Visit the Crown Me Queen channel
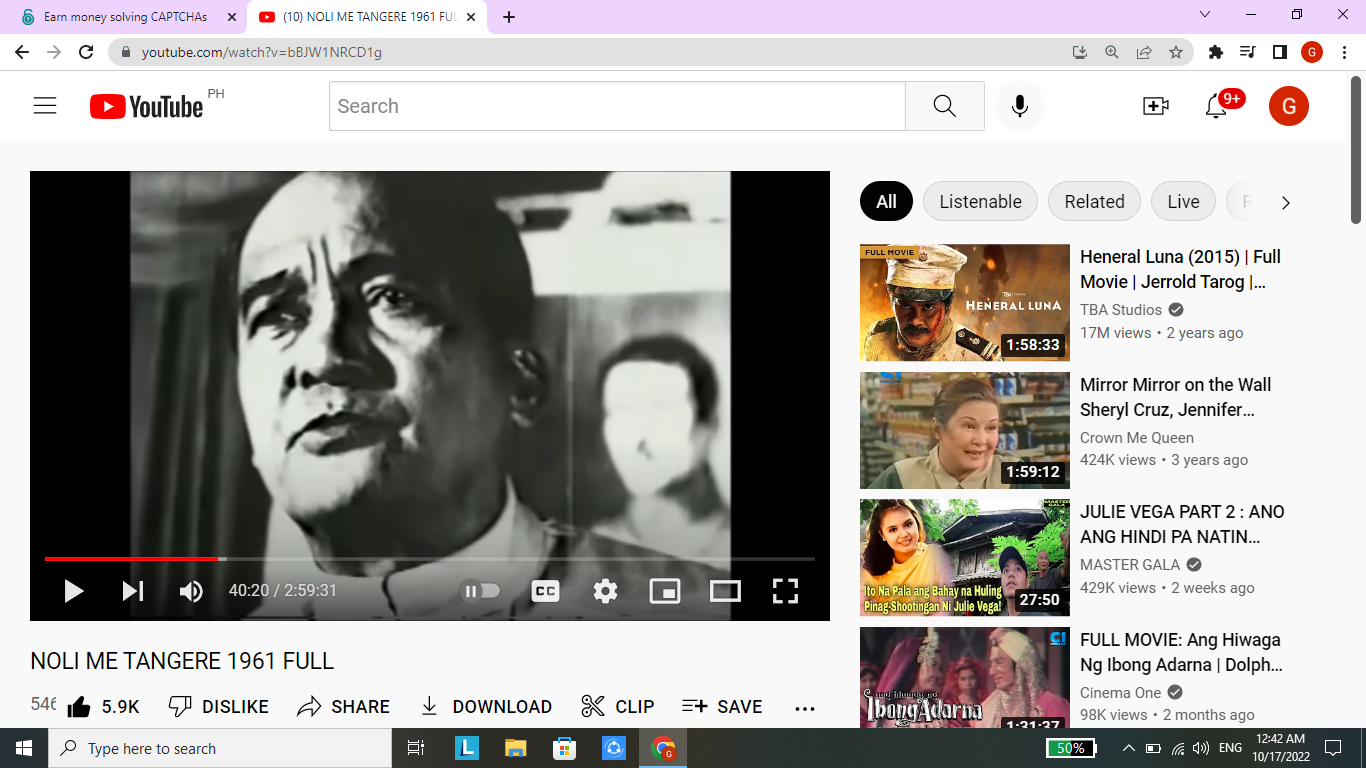 pyautogui.click(x=1137, y=438)
